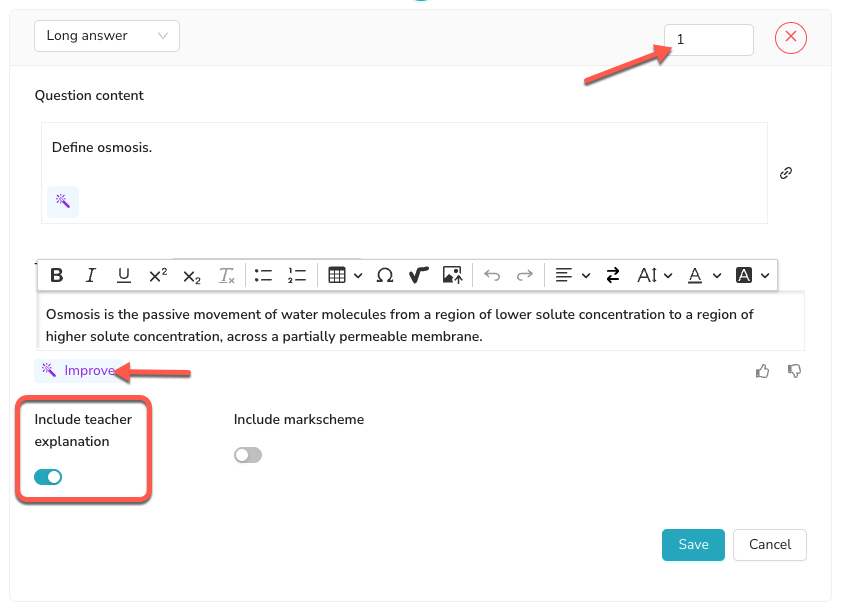Click the link icon beside question content
The height and width of the screenshot is (610, 842).
(786, 173)
